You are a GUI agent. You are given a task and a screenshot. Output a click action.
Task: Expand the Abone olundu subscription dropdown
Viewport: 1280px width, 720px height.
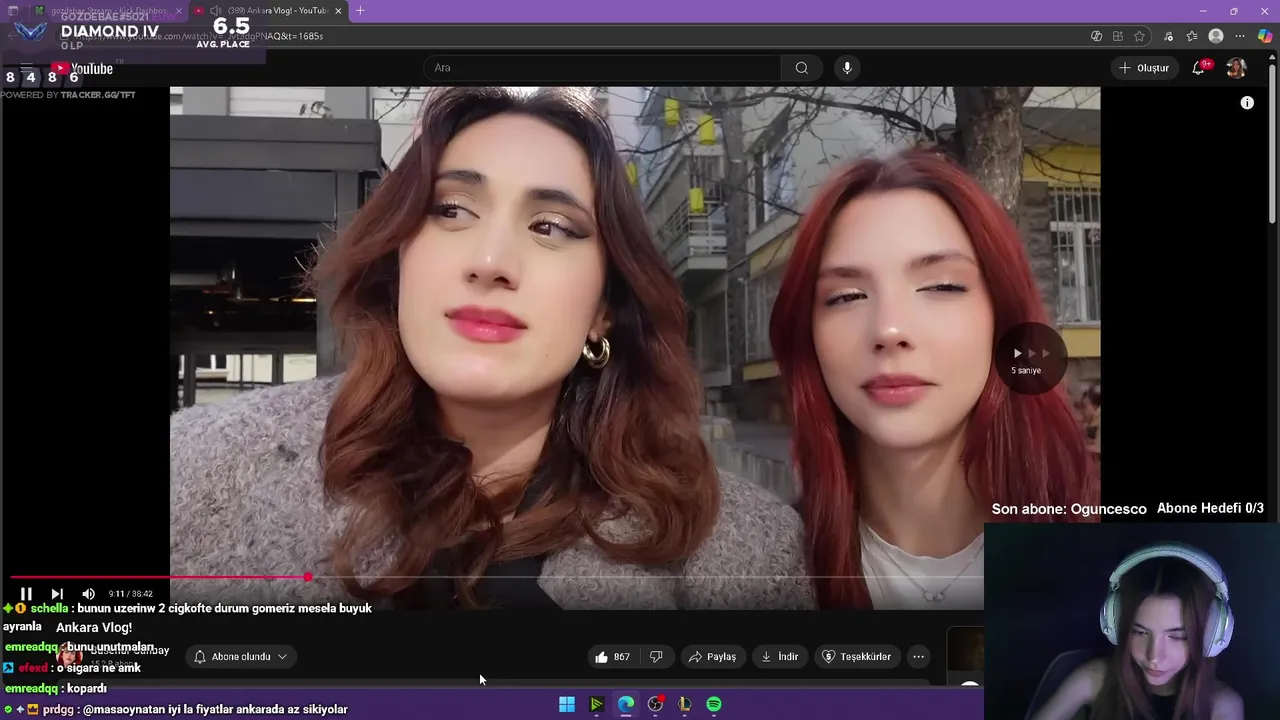(x=240, y=657)
